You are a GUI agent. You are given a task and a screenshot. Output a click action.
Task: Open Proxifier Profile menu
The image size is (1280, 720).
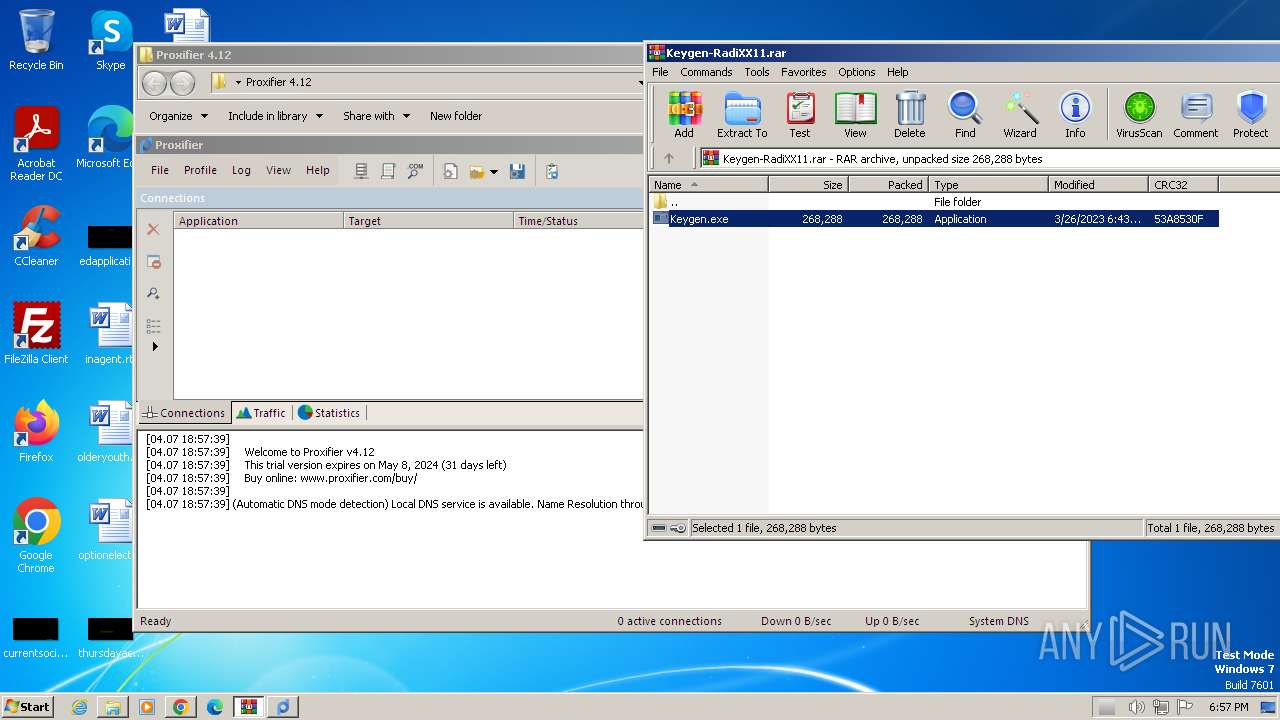point(200,170)
